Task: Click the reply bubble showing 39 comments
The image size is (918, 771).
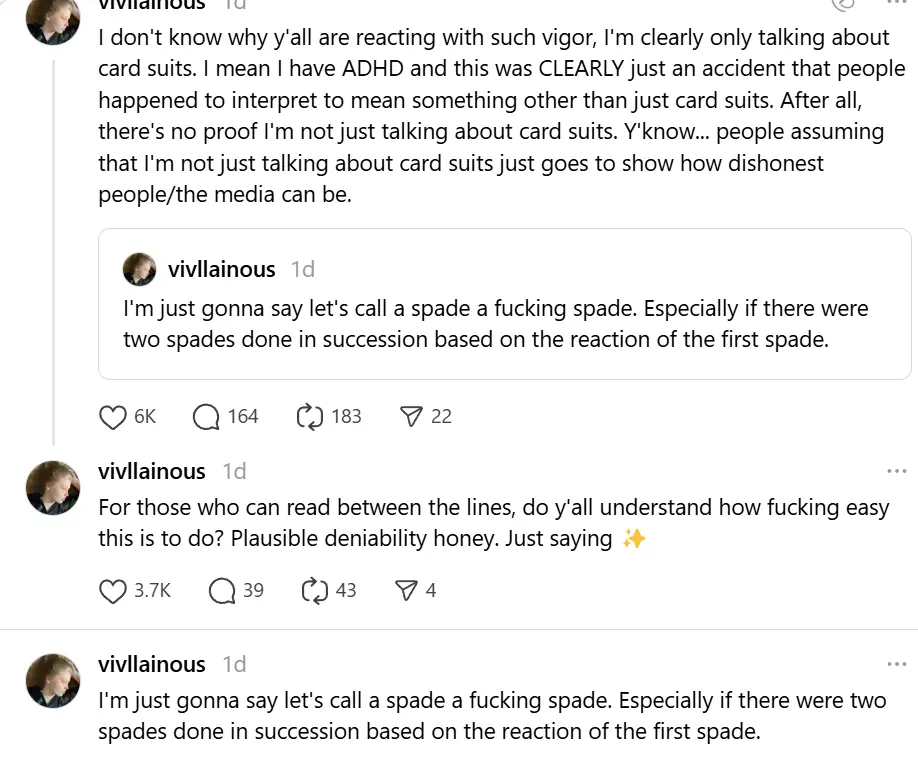Action: pos(220,591)
